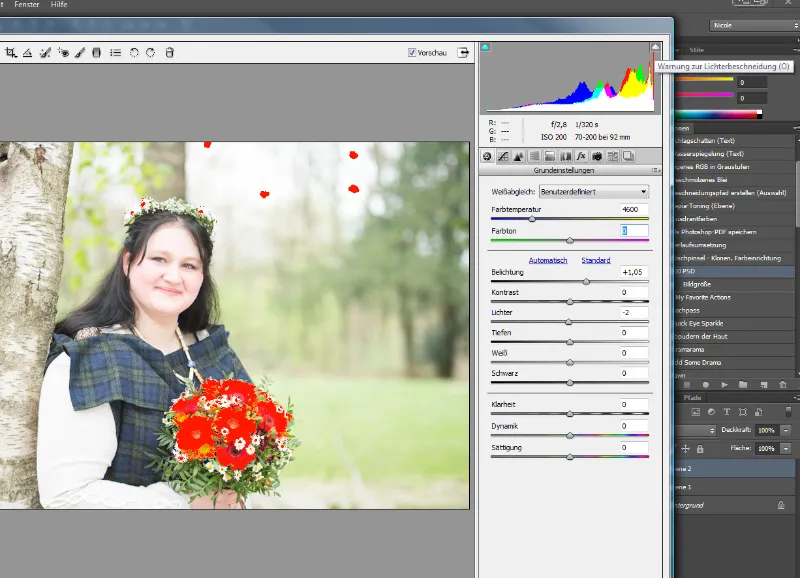Open the Camera Calibration panel tab
Viewport: 800px width, 578px height.
(x=596, y=156)
